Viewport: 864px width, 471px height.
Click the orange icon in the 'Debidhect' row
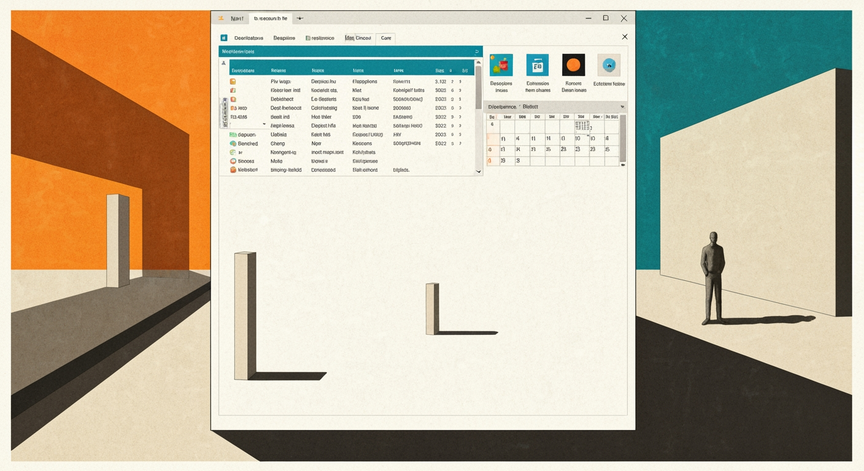coord(233,99)
